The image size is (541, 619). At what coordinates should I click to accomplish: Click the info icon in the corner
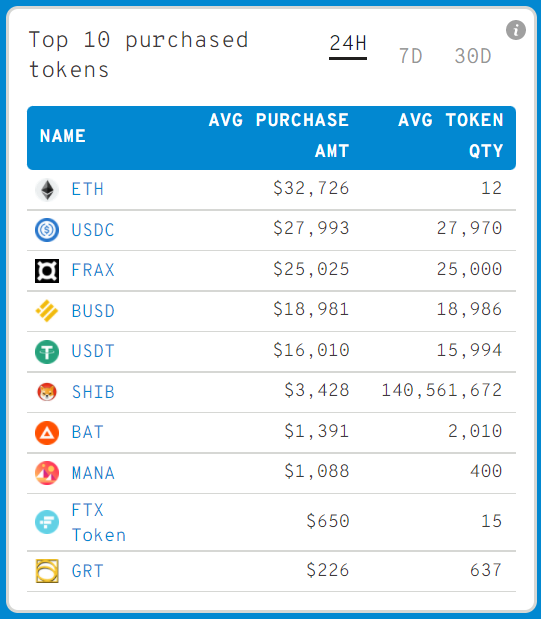tap(516, 30)
